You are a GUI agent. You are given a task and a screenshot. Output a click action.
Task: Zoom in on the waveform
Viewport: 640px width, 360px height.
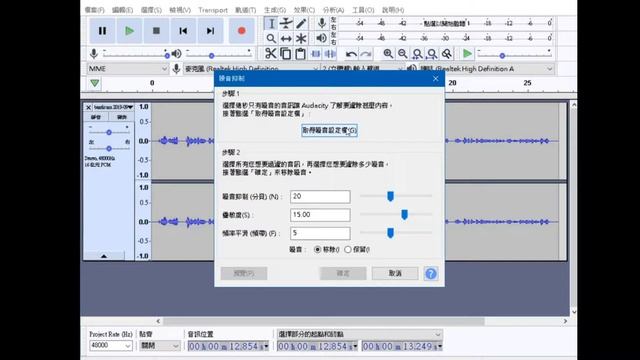click(388, 53)
